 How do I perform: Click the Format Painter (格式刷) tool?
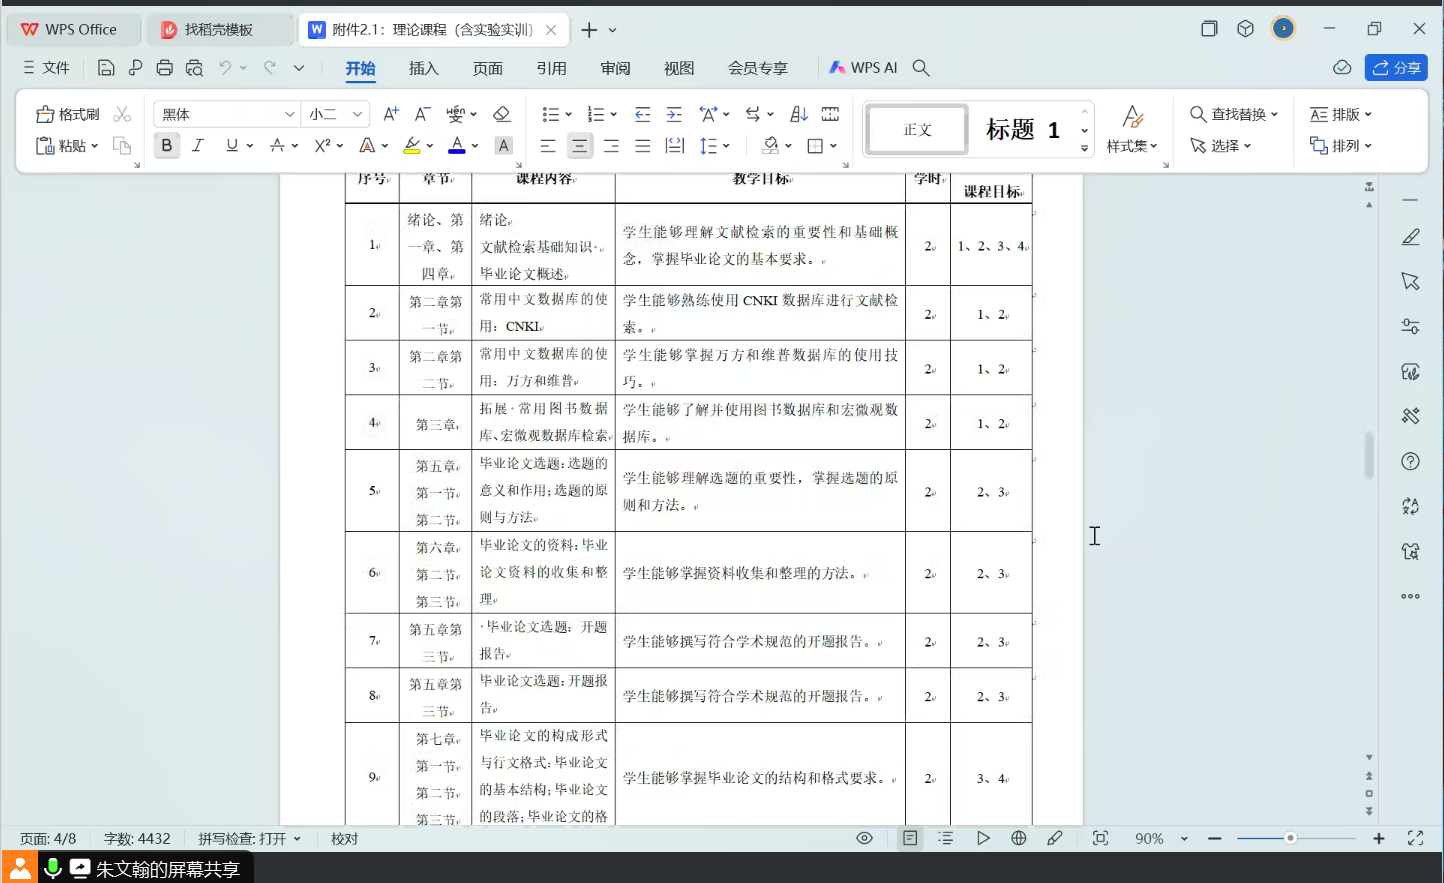tap(68, 114)
